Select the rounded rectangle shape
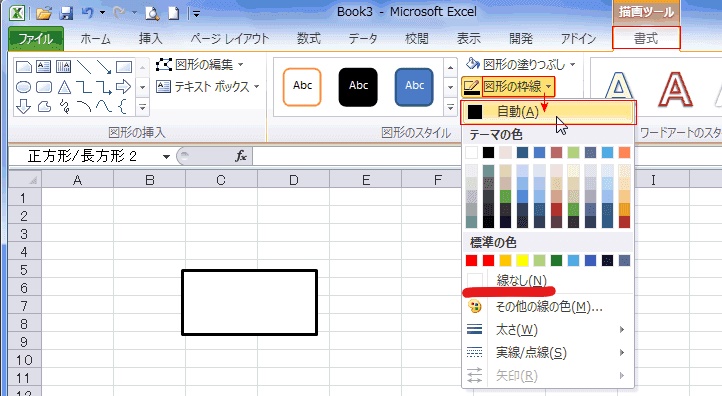 pos(44,87)
